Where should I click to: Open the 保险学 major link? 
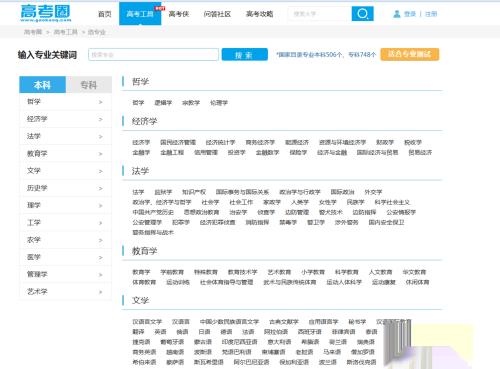click(x=298, y=152)
